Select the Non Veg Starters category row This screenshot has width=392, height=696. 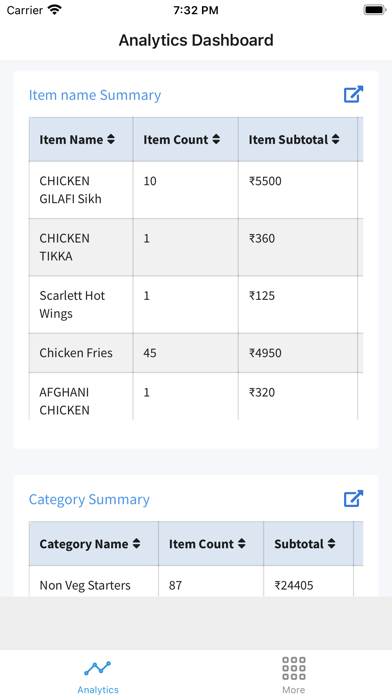coord(196,581)
